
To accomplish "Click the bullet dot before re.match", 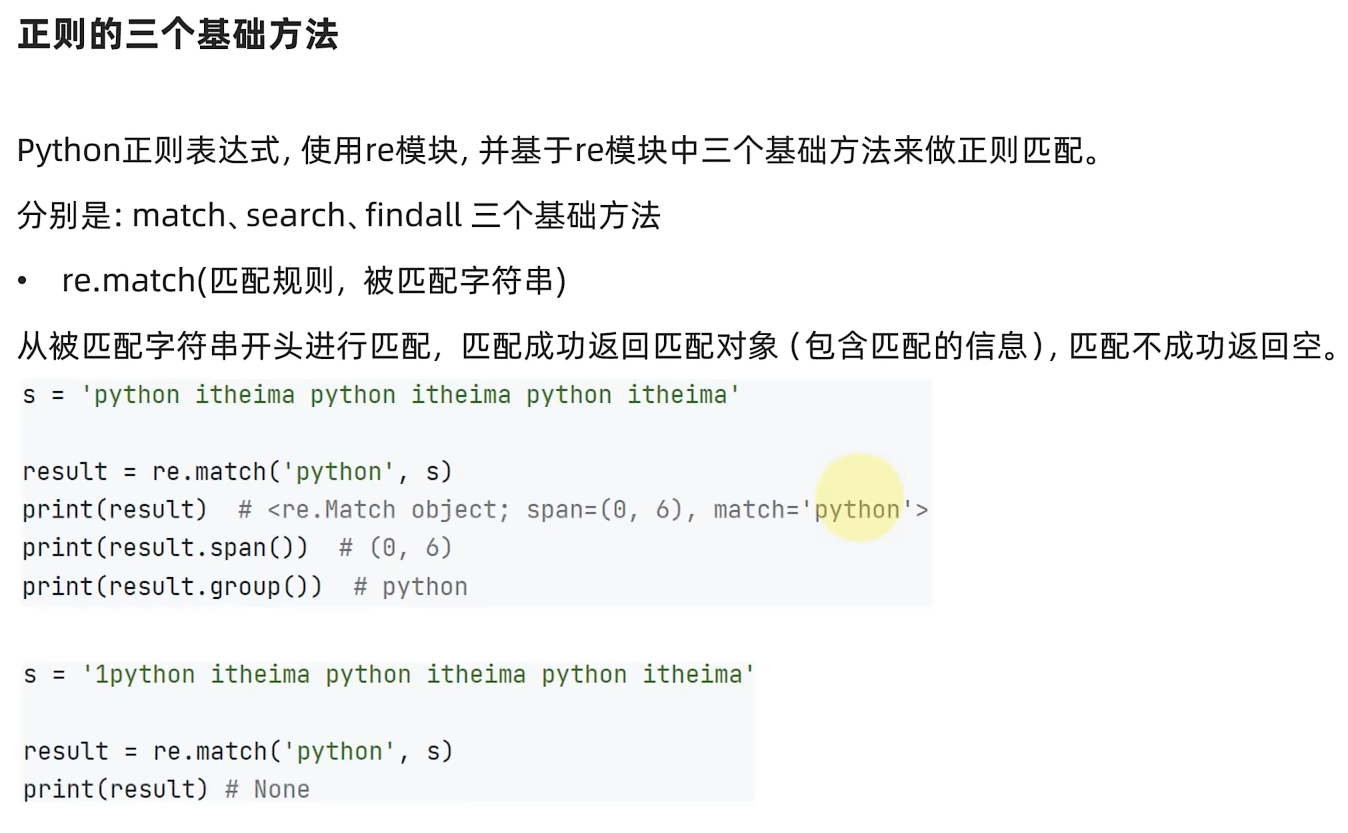I will coord(22,281).
